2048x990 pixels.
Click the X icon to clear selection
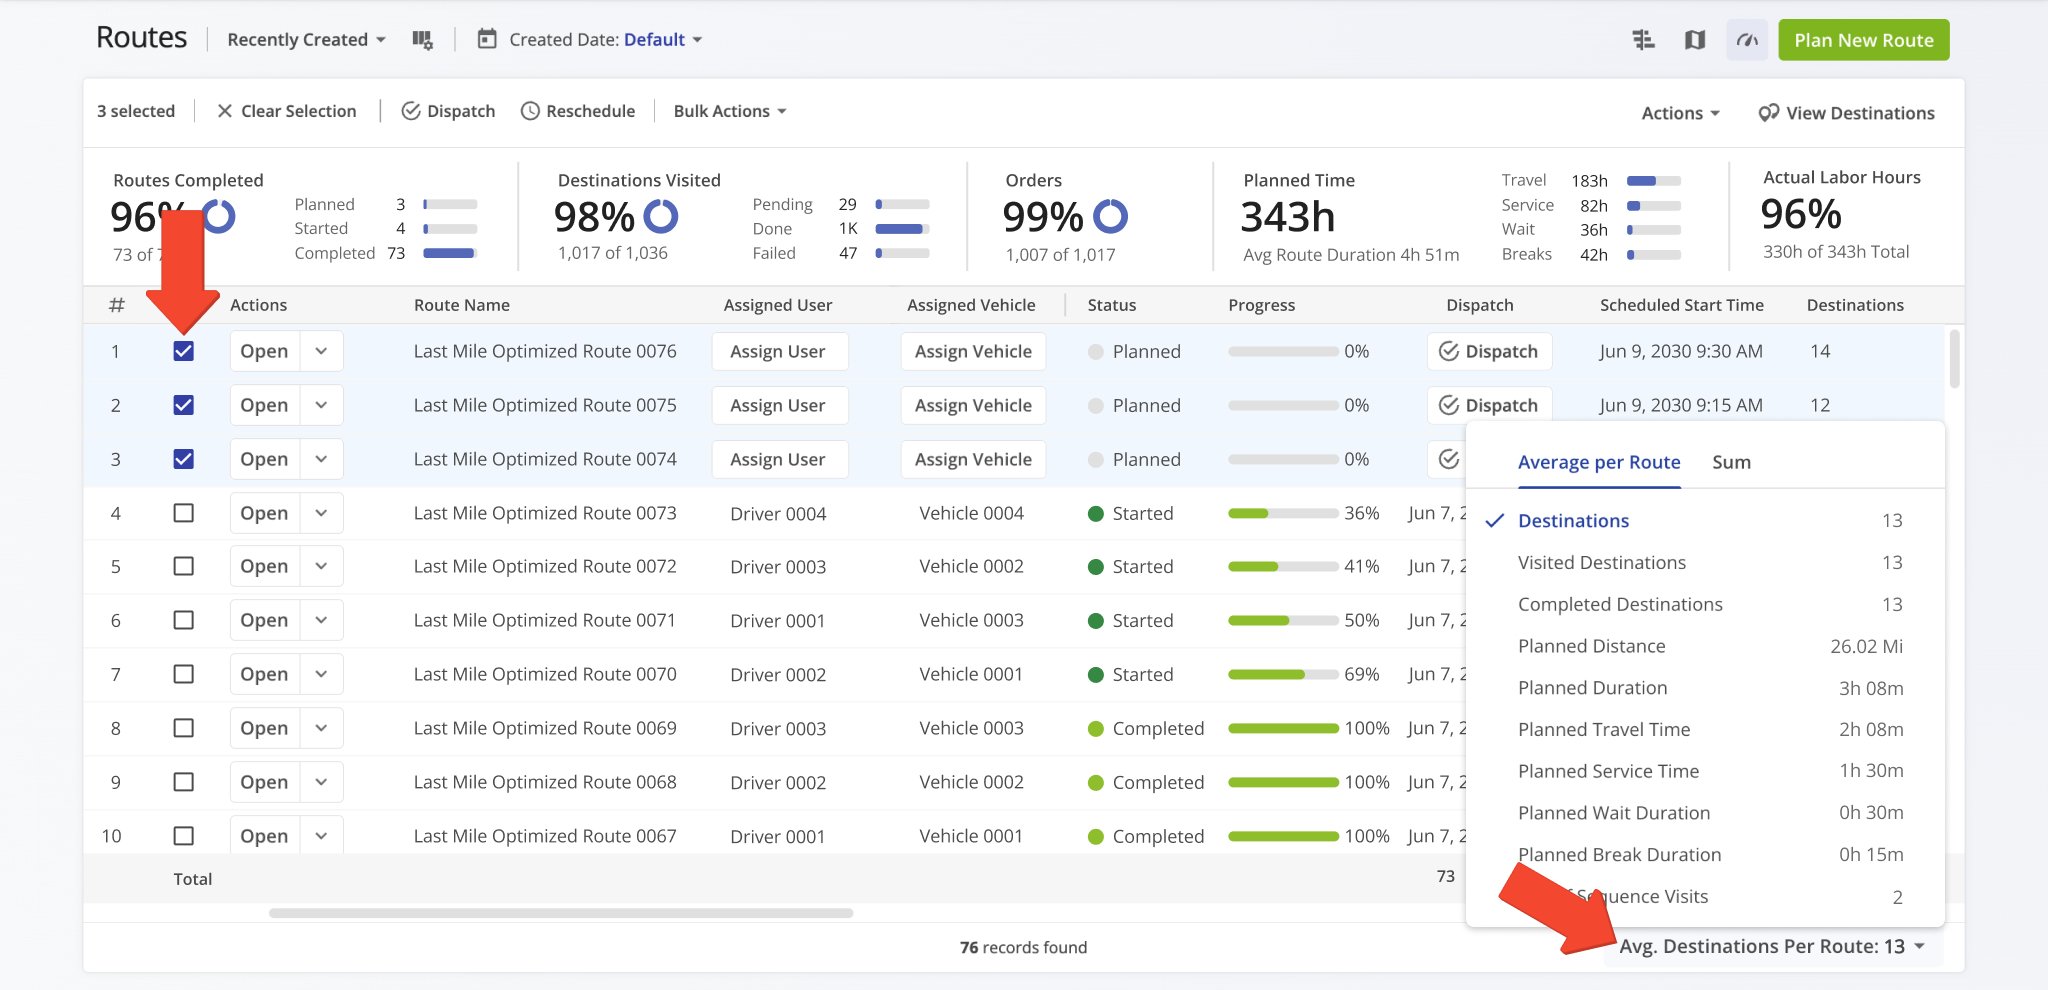coord(224,111)
